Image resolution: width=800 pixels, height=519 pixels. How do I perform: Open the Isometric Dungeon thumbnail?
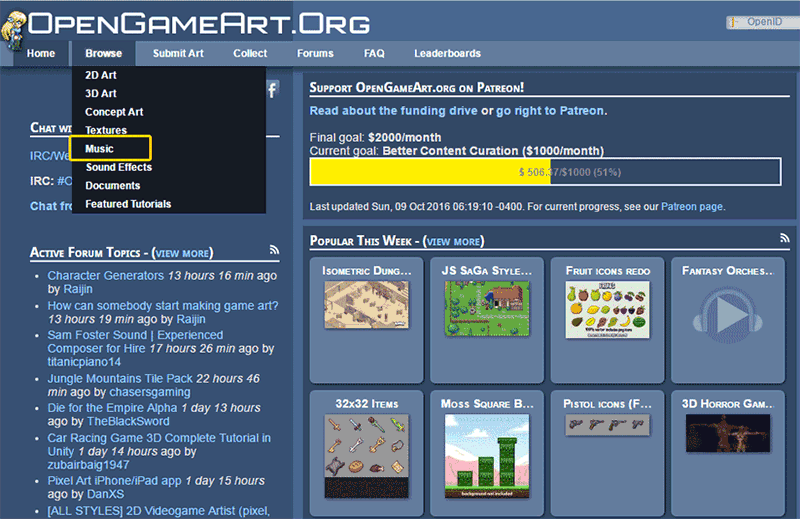pos(366,305)
